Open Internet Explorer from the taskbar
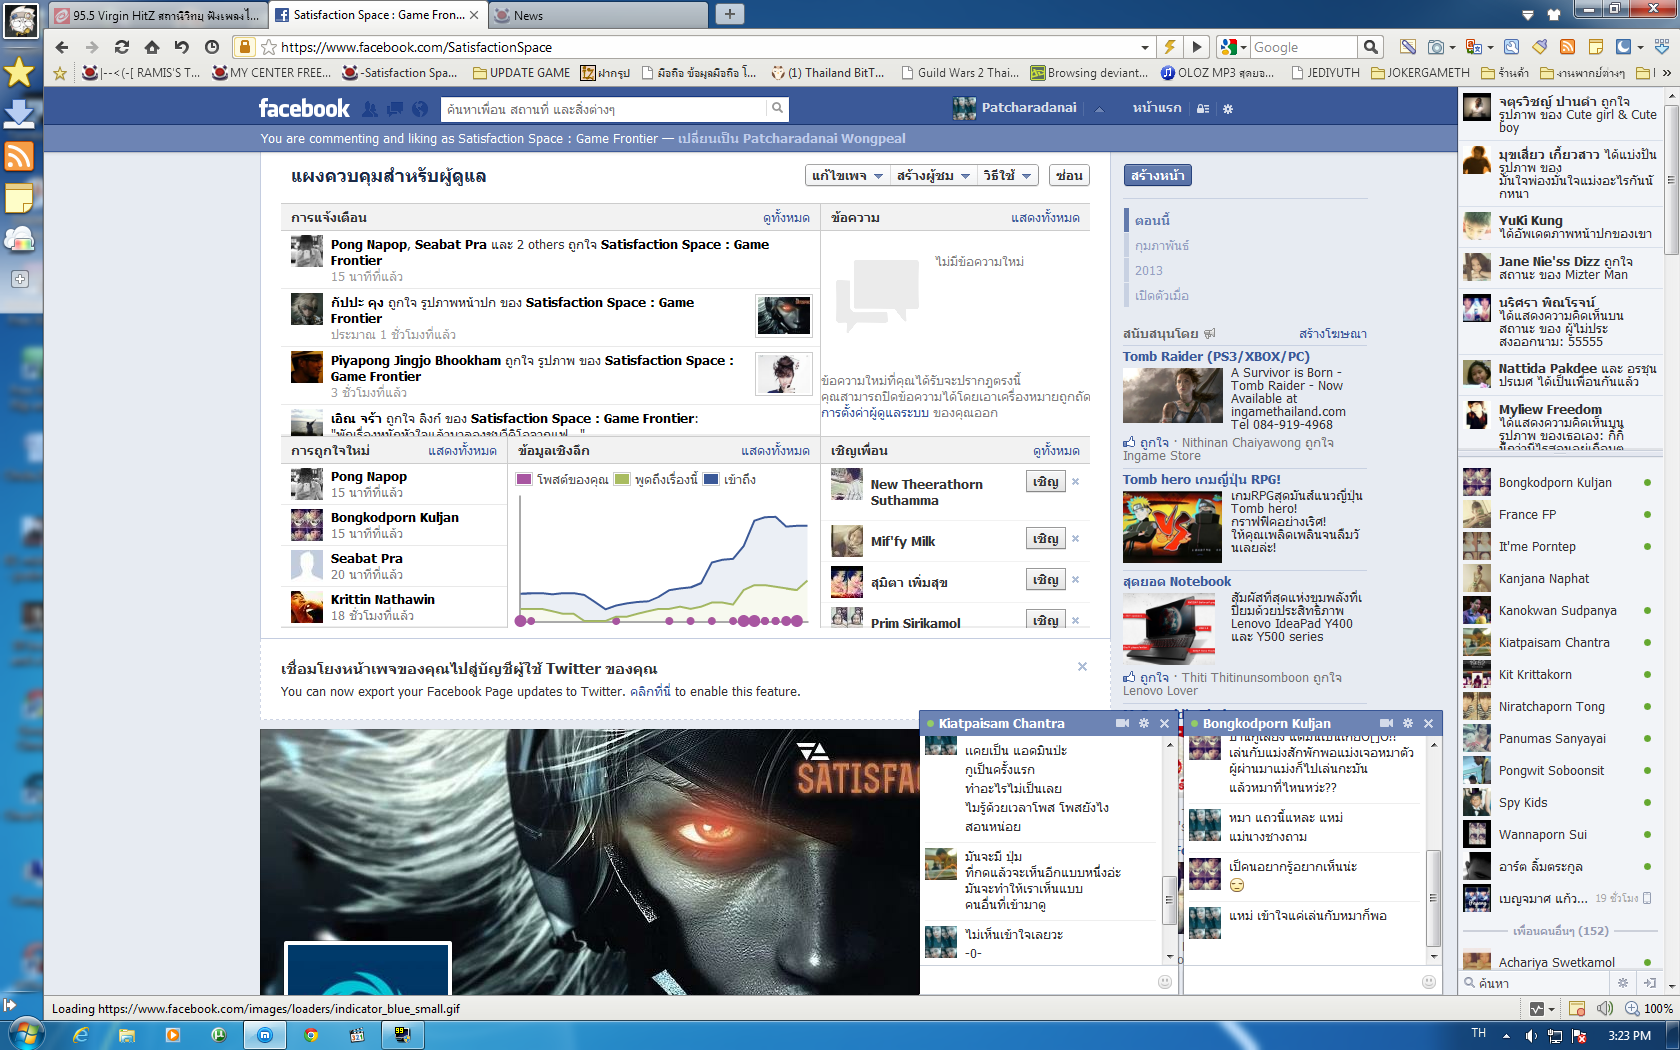The image size is (1680, 1050). click(81, 1035)
